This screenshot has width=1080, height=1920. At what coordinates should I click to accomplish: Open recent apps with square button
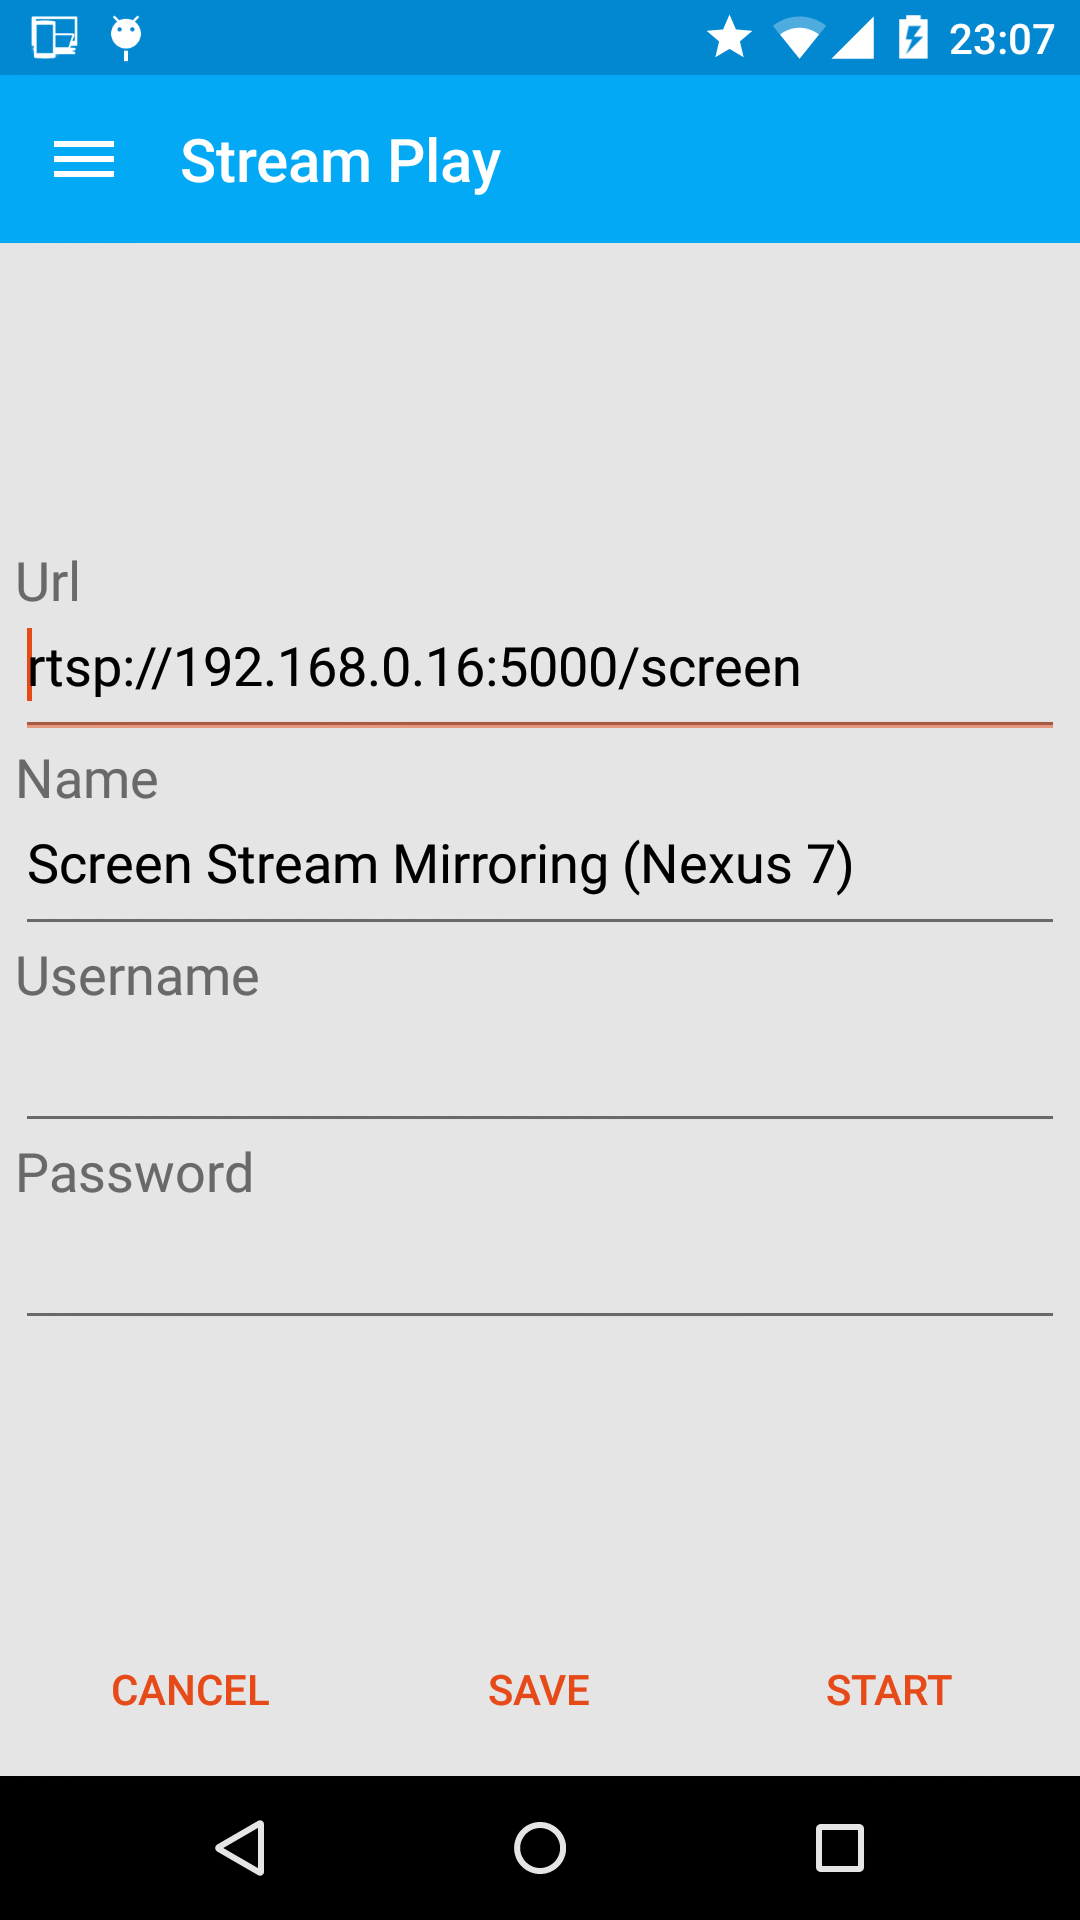pyautogui.click(x=840, y=1847)
